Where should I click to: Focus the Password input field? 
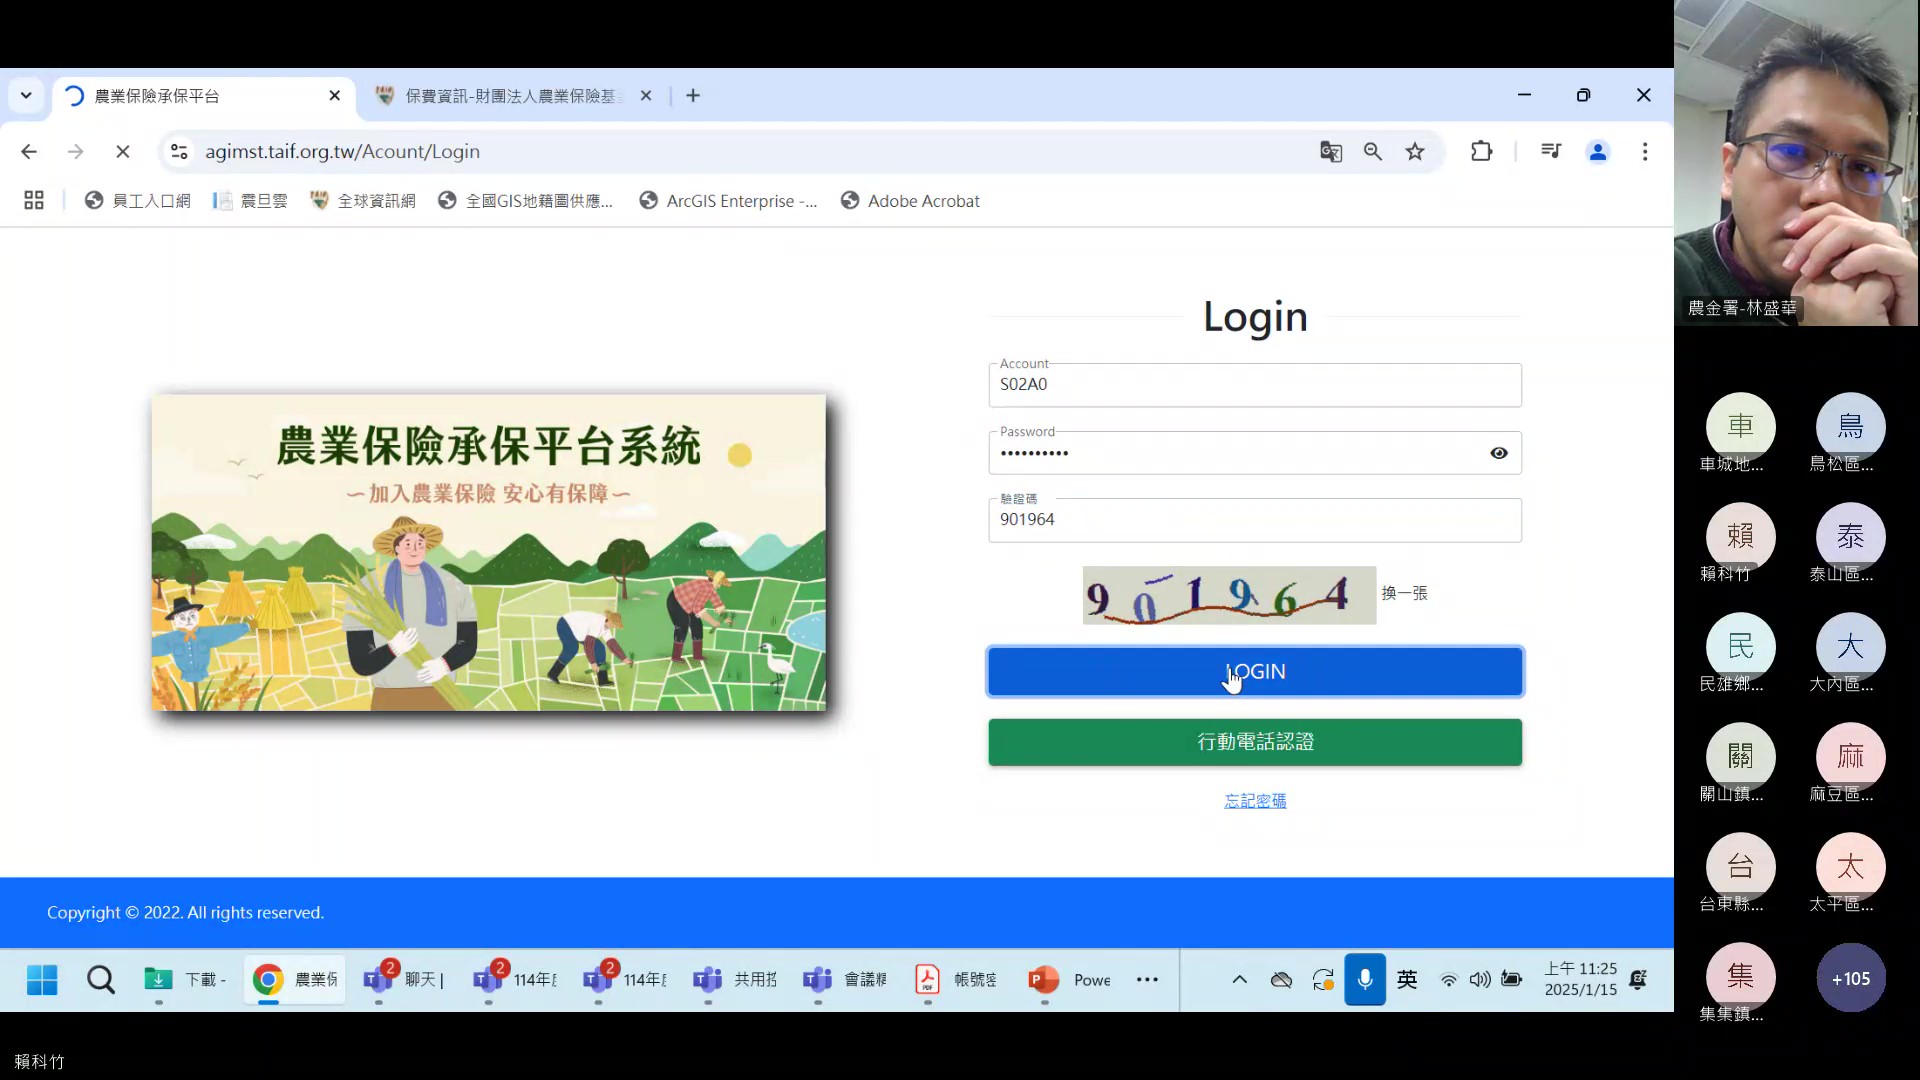coord(1255,453)
